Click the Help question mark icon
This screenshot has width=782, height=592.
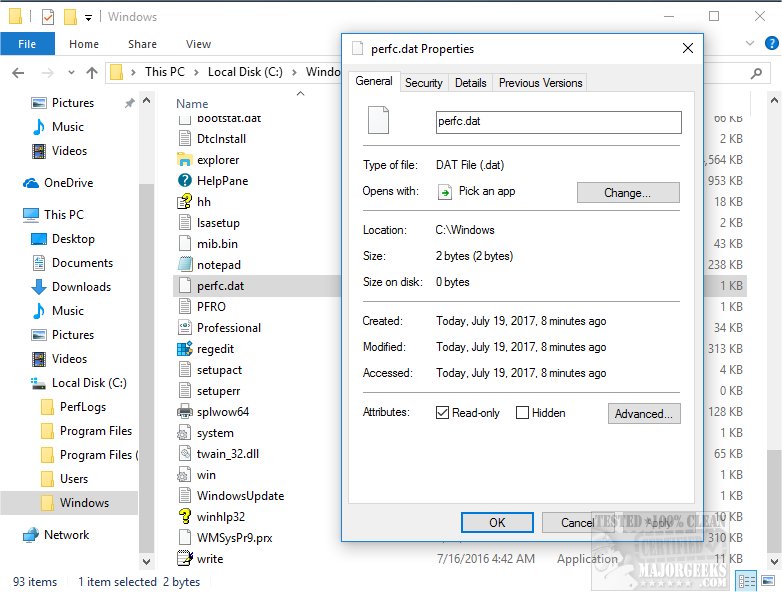(771, 43)
